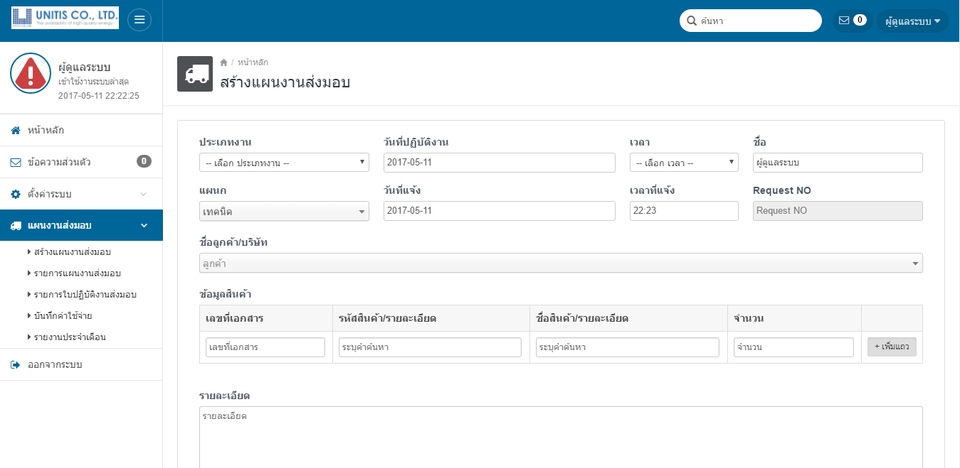This screenshot has width=960, height=468.
Task: Open the เลือก ประเภทงาน dropdown
Action: point(284,162)
